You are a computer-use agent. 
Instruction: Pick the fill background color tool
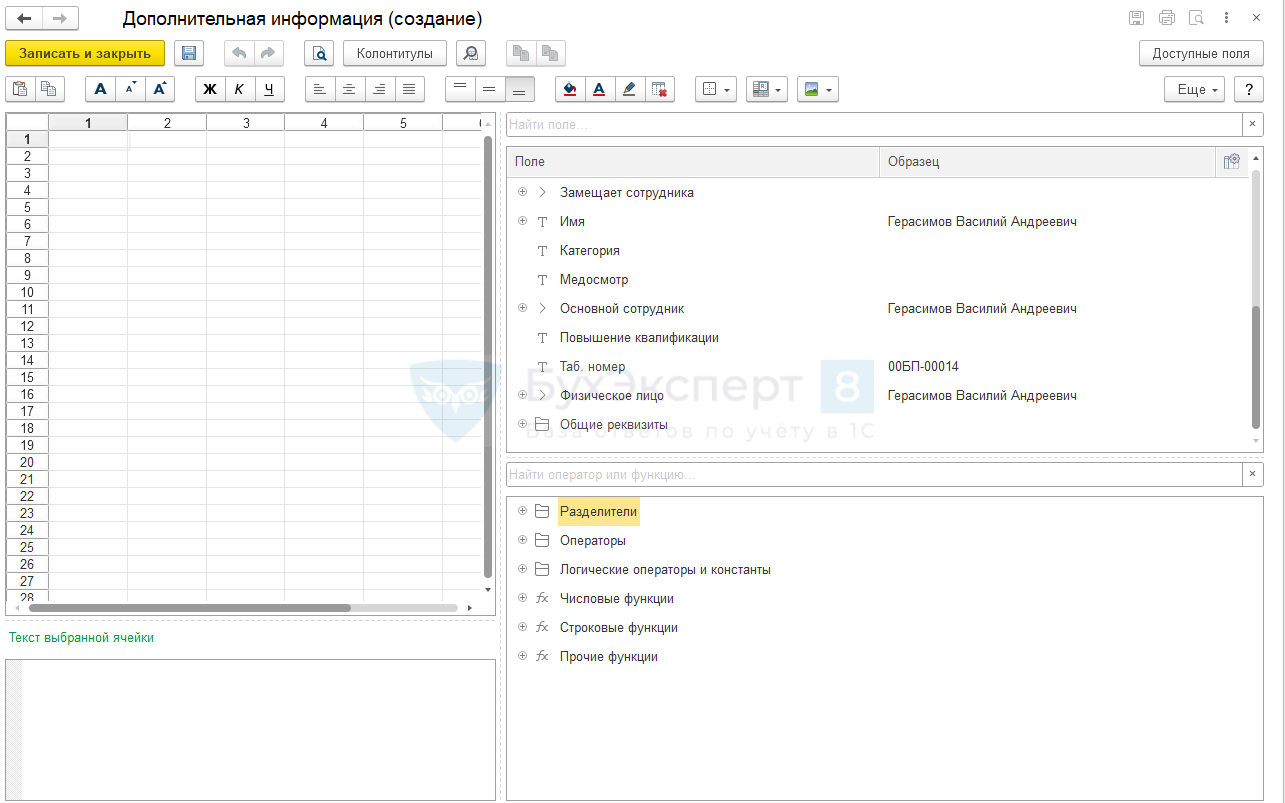[x=570, y=89]
